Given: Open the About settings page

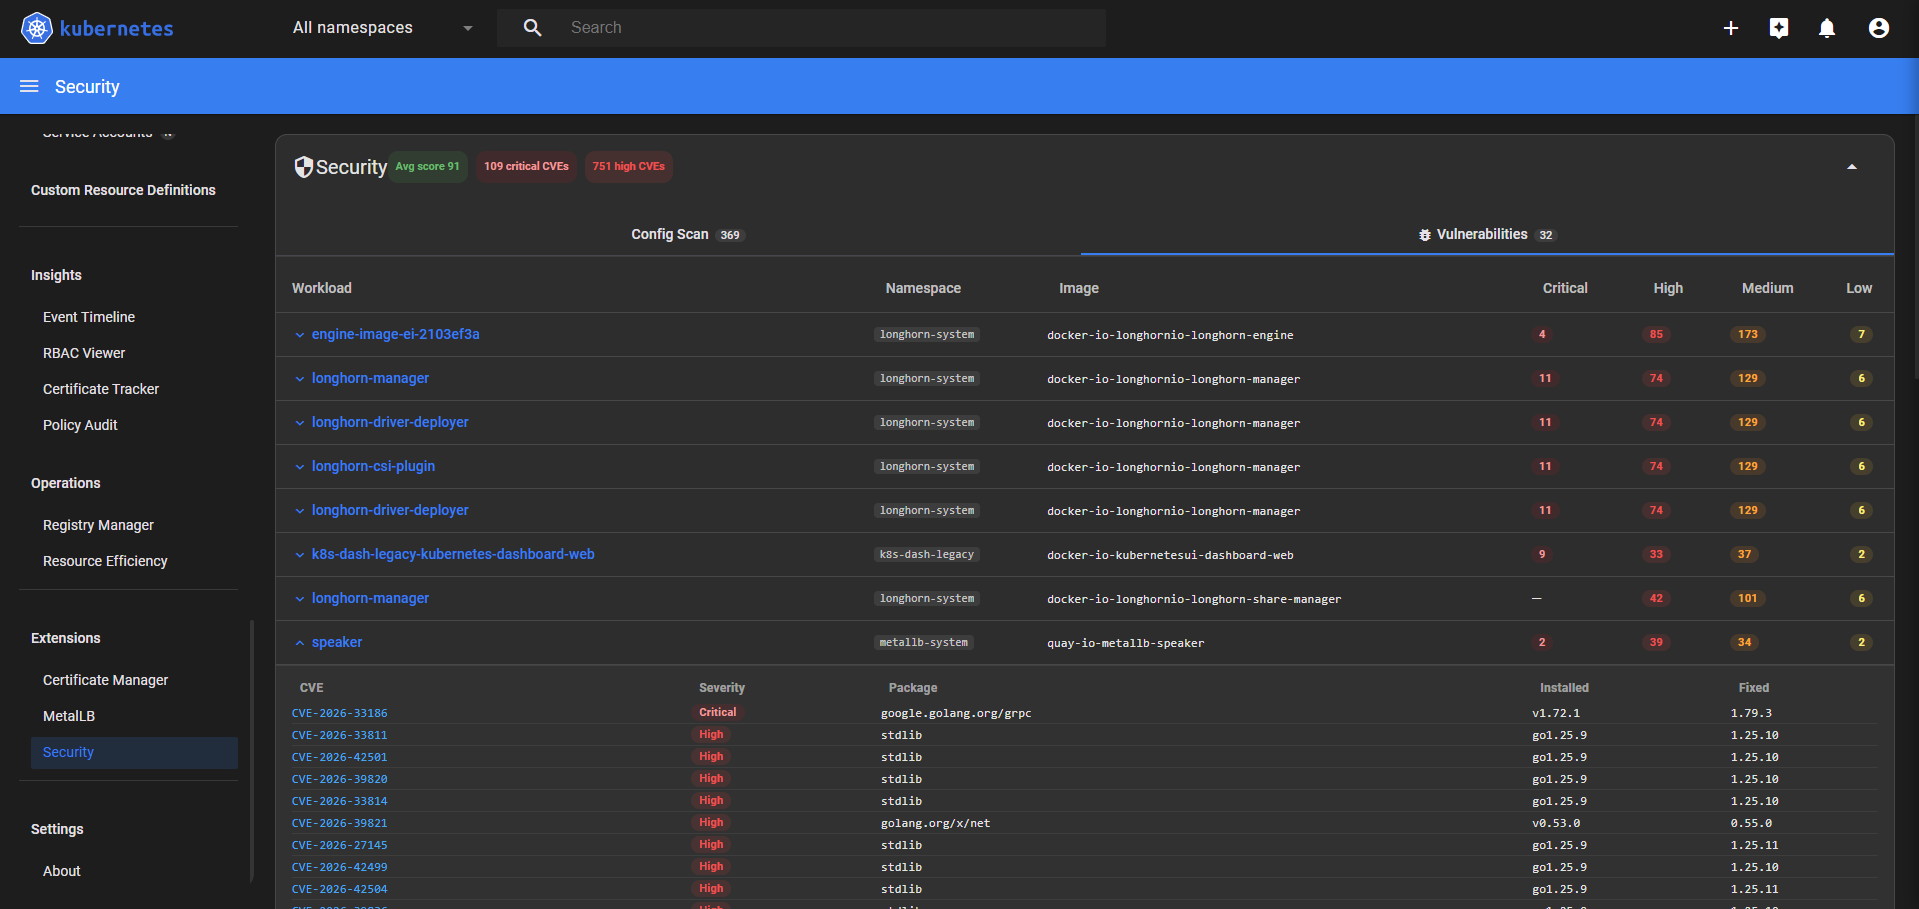Looking at the screenshot, I should 62,871.
